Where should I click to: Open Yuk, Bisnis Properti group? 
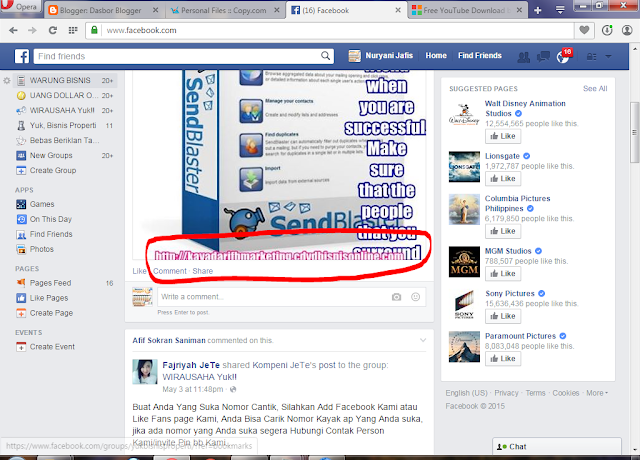pyautogui.click(x=65, y=125)
